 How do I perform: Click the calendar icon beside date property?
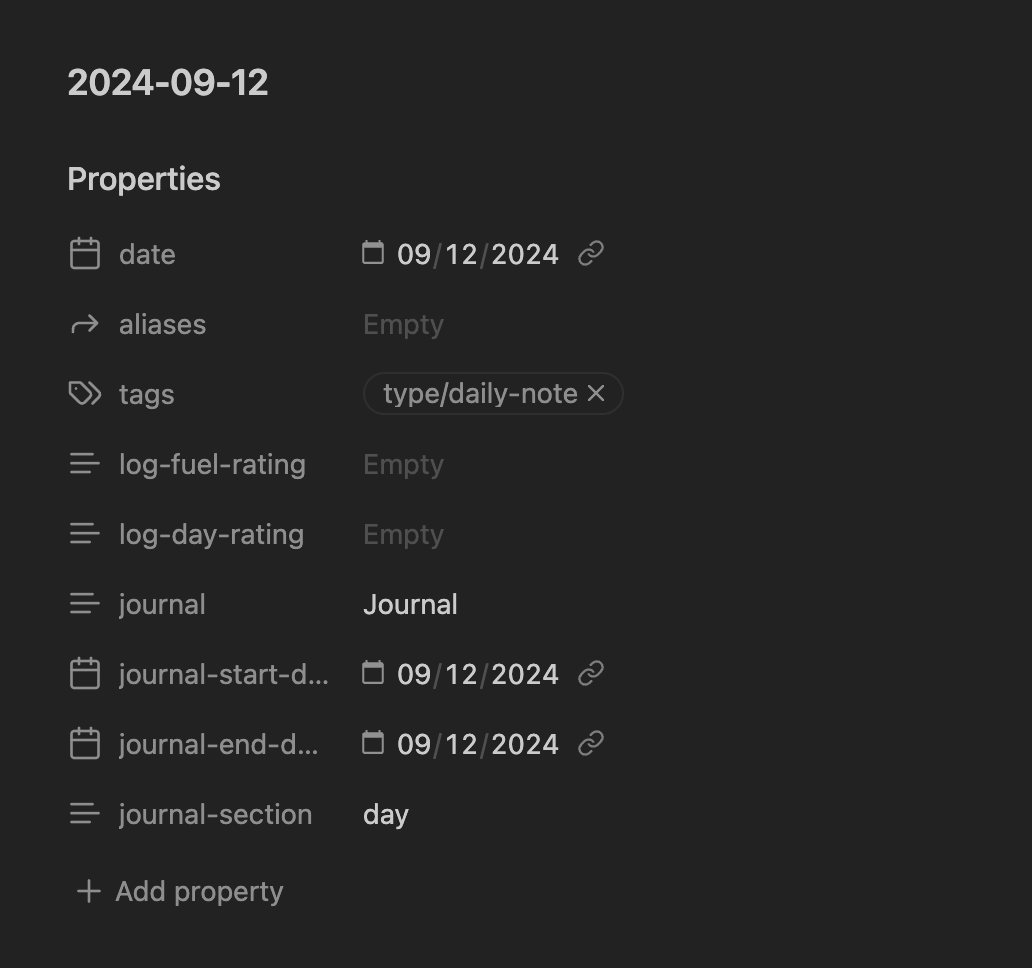[85, 254]
